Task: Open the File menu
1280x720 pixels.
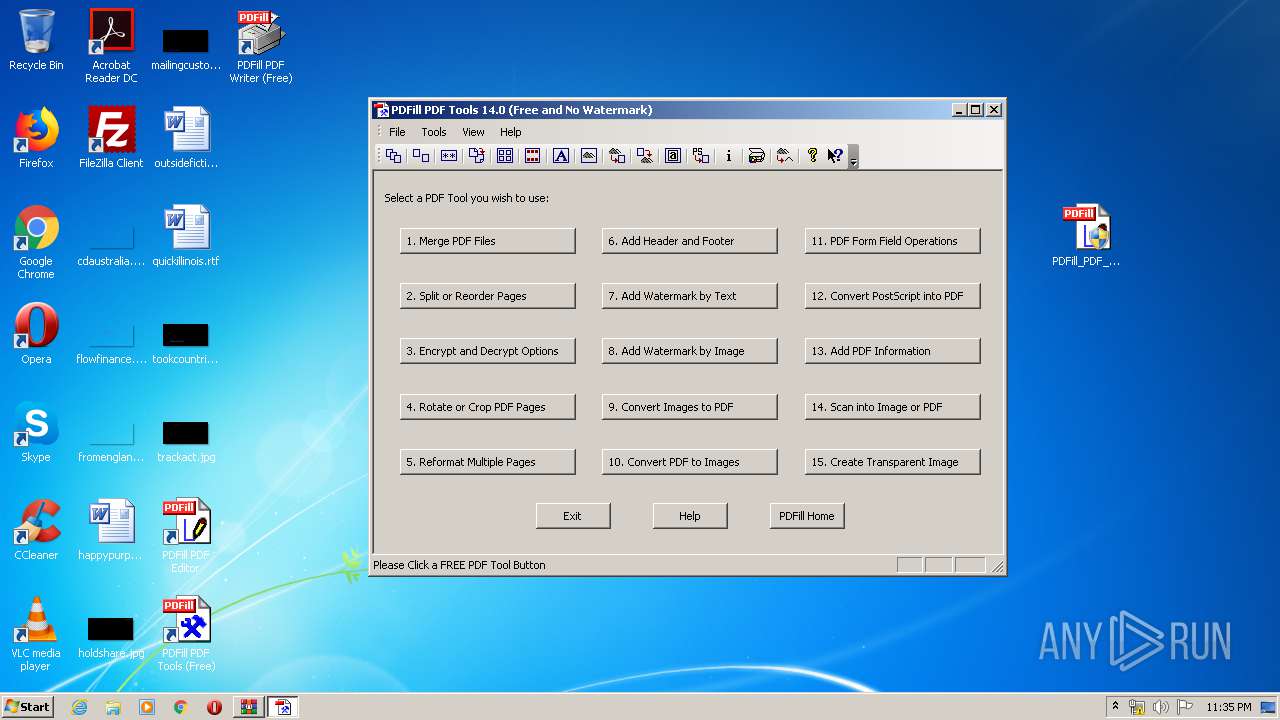Action: coord(397,132)
